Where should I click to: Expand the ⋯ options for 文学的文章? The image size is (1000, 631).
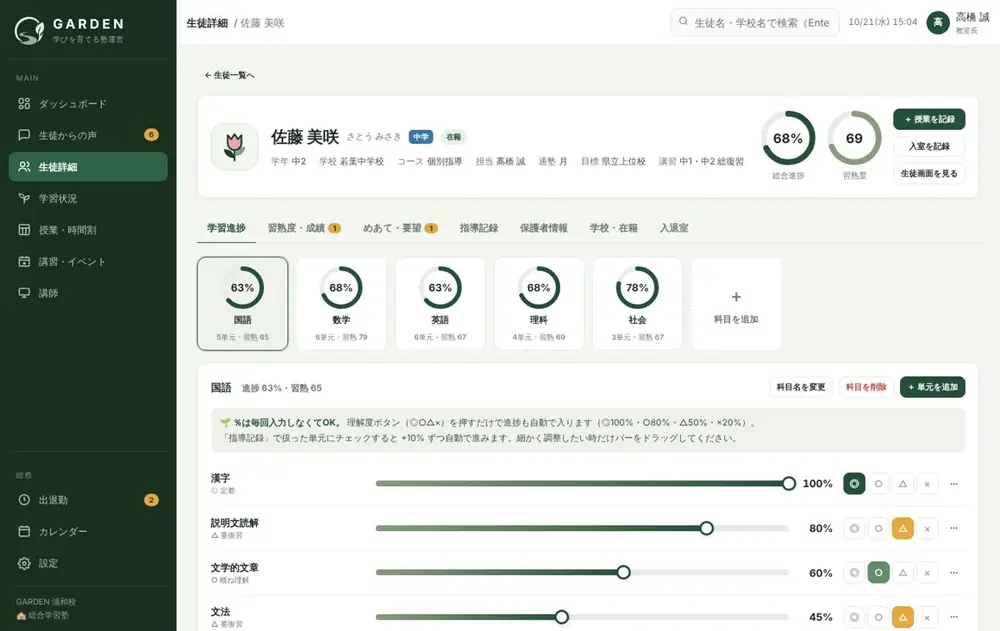954,573
